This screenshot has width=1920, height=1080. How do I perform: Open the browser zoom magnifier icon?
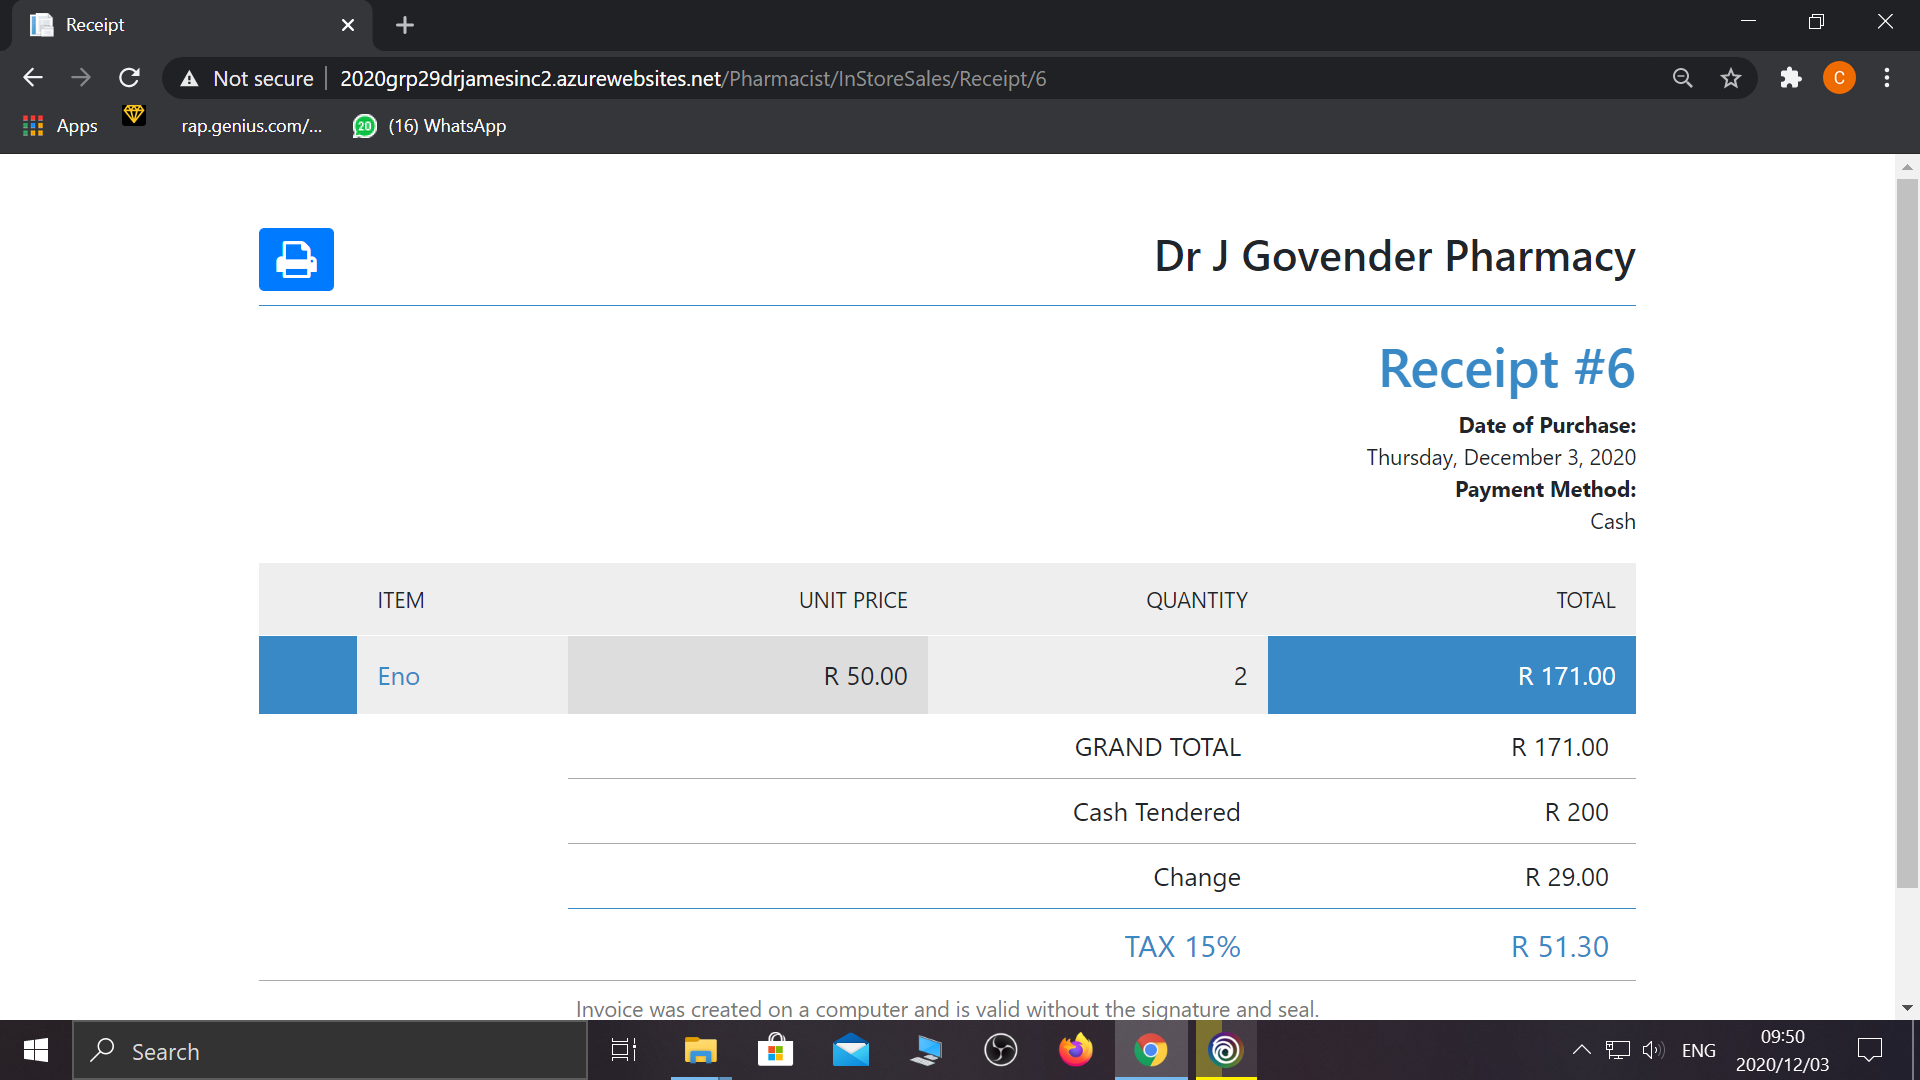[1683, 78]
